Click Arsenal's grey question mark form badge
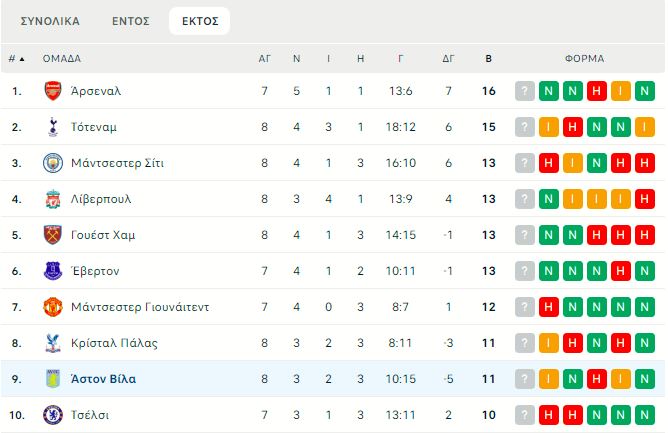 click(525, 91)
